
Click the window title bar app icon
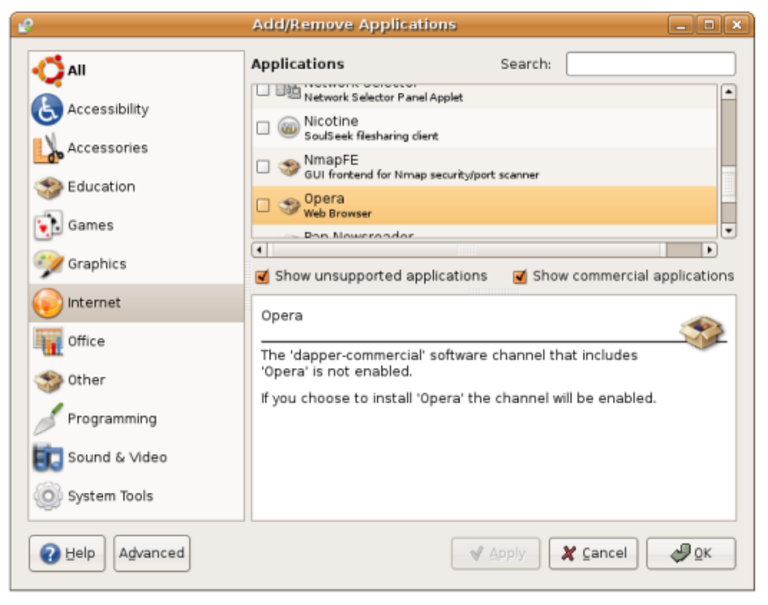tap(25, 24)
